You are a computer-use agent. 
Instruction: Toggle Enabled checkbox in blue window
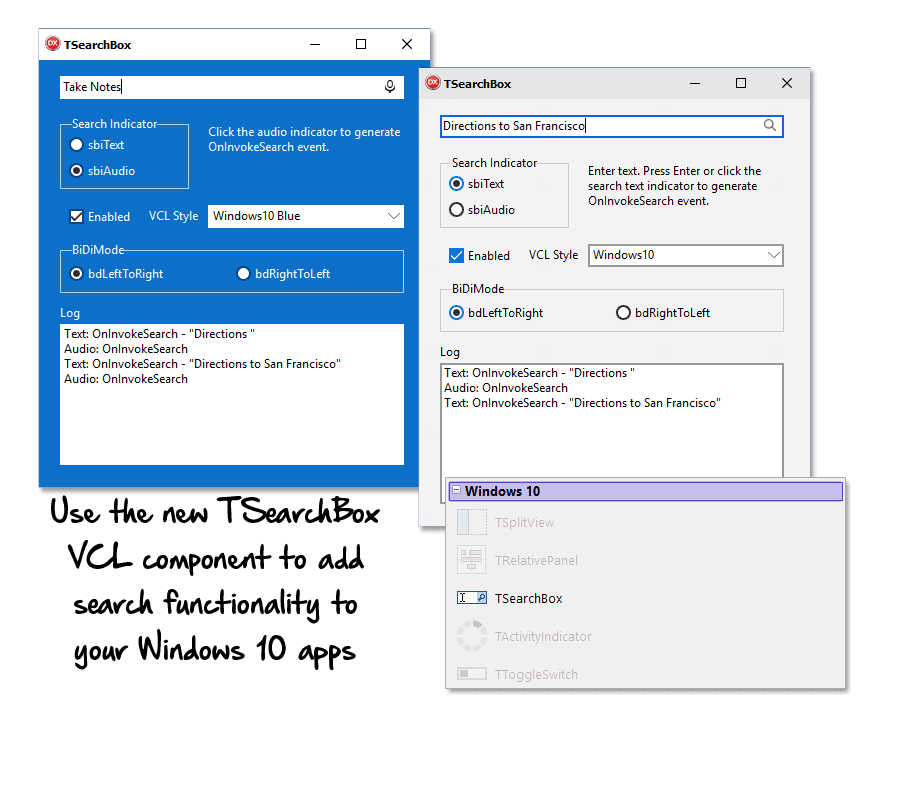coord(76,217)
